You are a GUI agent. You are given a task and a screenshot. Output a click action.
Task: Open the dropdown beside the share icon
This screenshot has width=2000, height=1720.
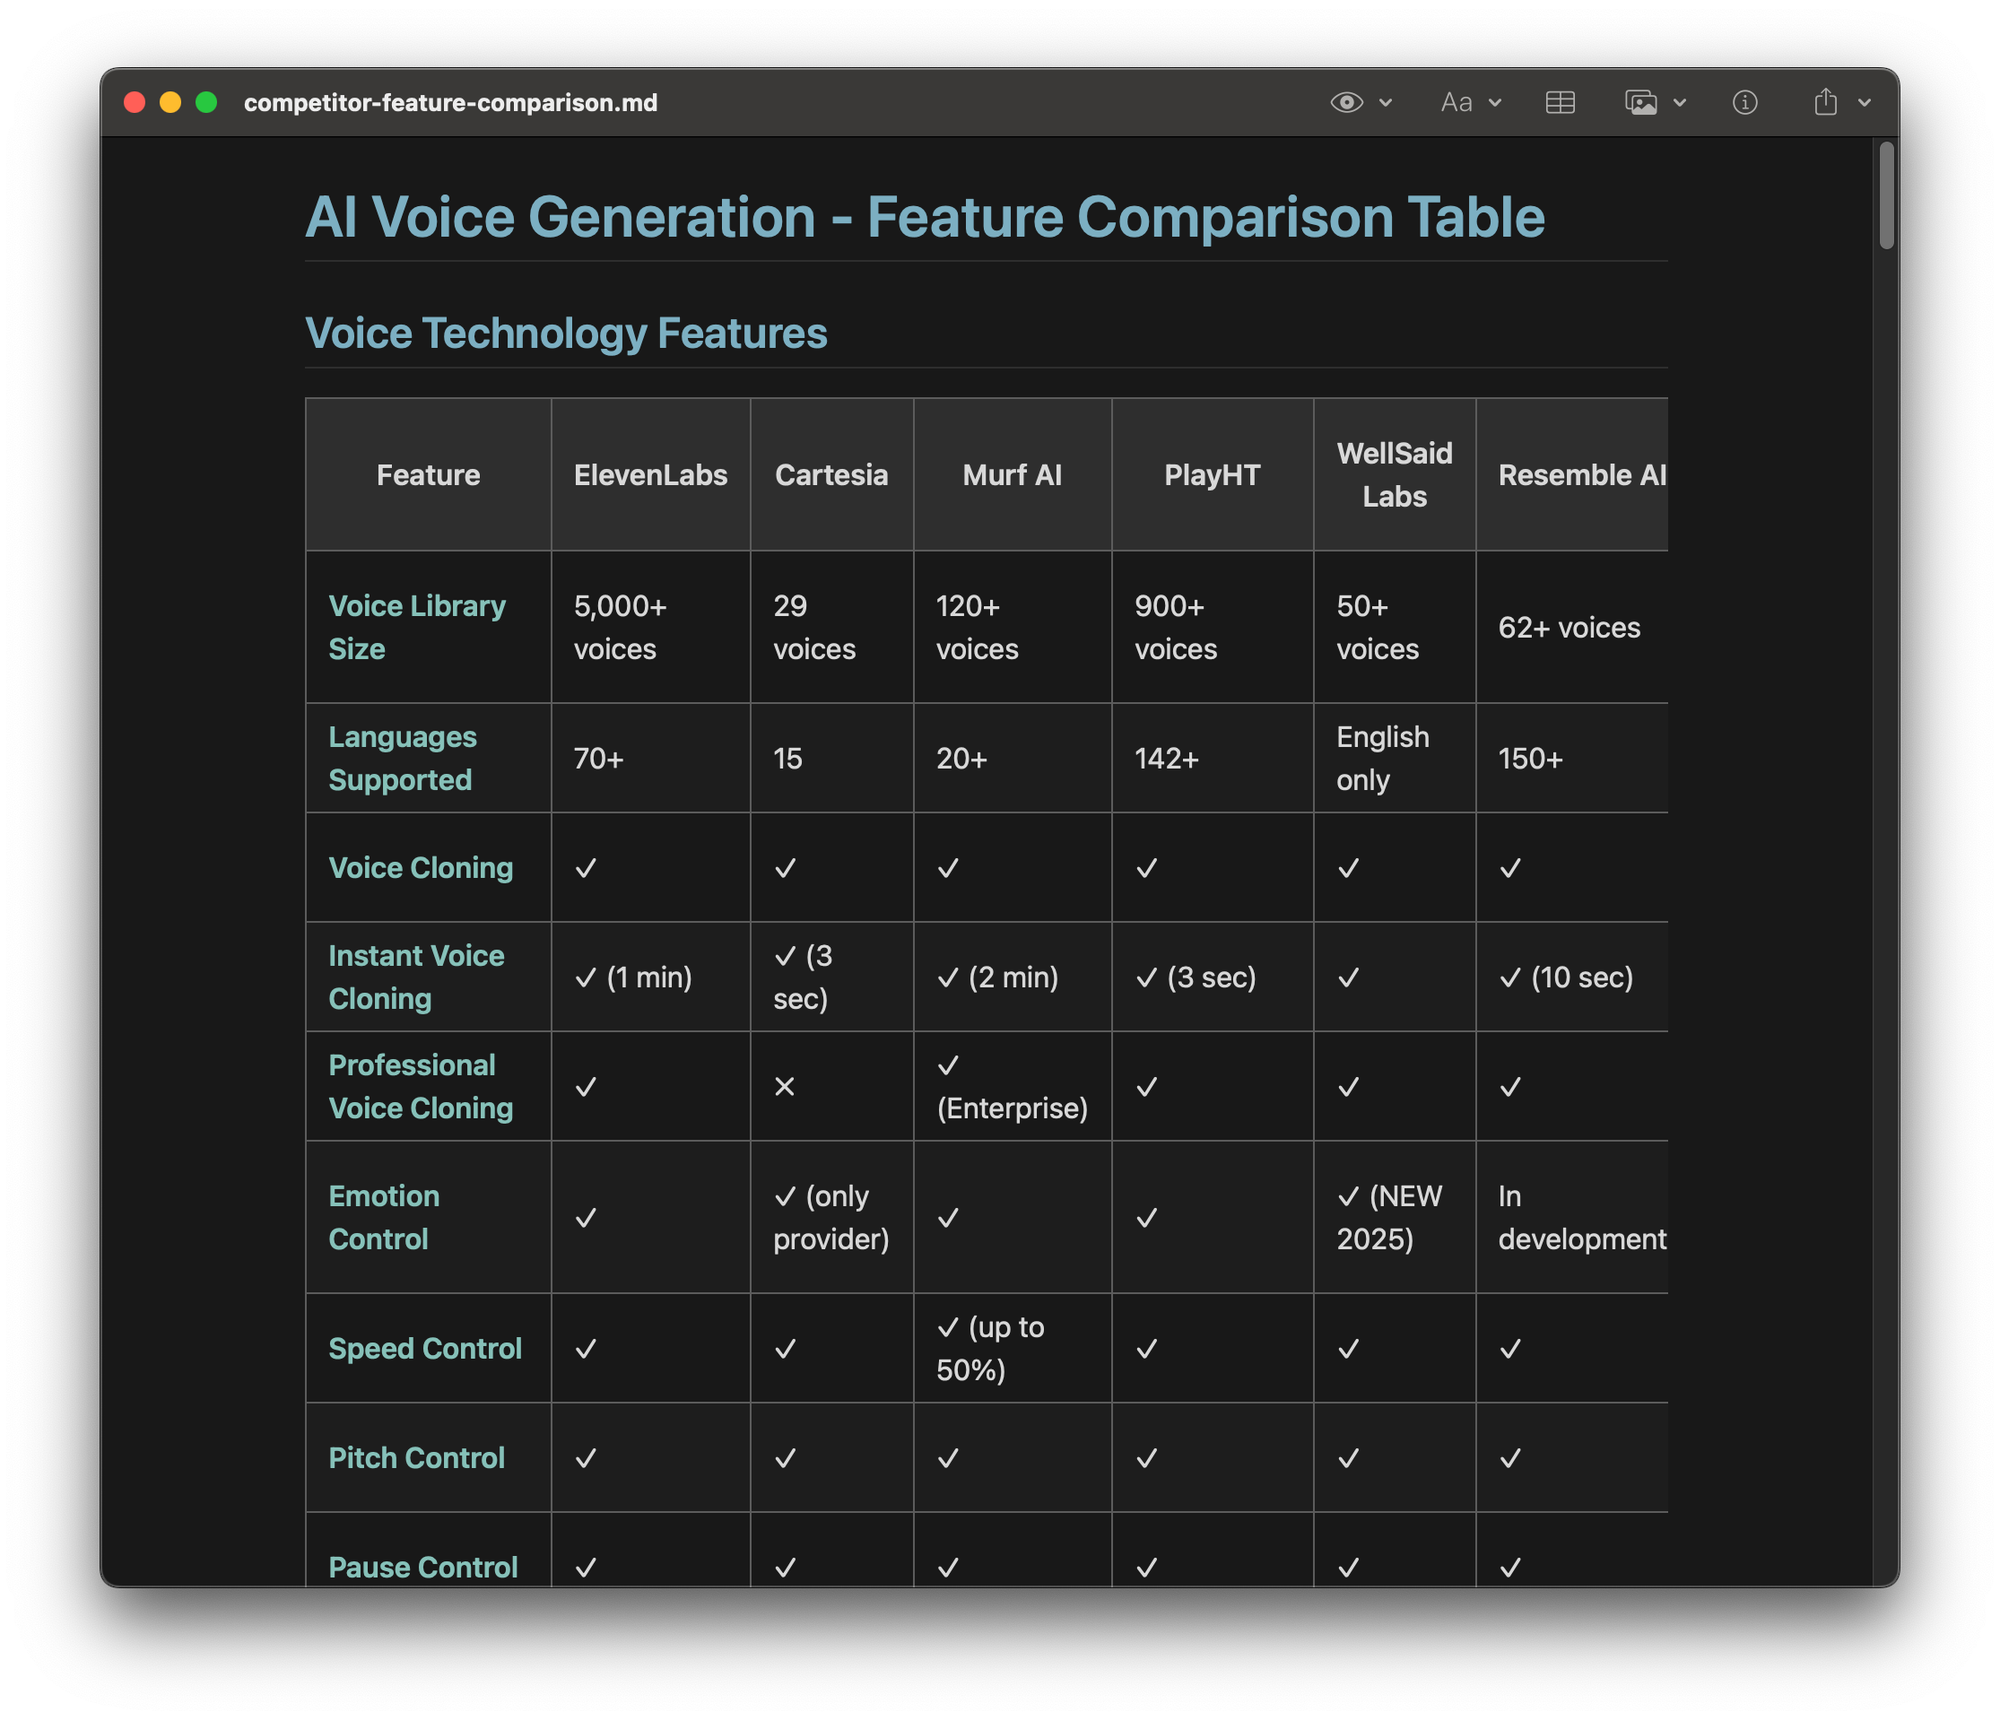[1864, 101]
